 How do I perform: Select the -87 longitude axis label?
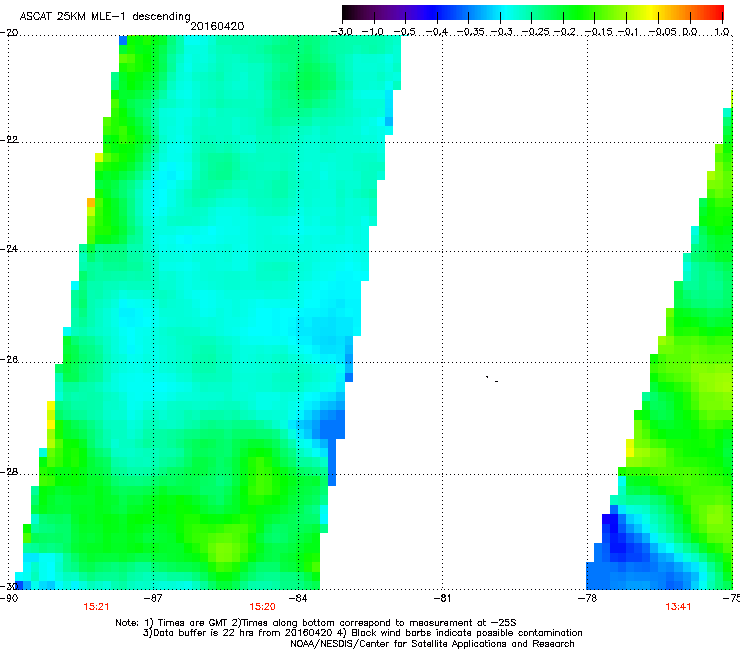click(153, 599)
